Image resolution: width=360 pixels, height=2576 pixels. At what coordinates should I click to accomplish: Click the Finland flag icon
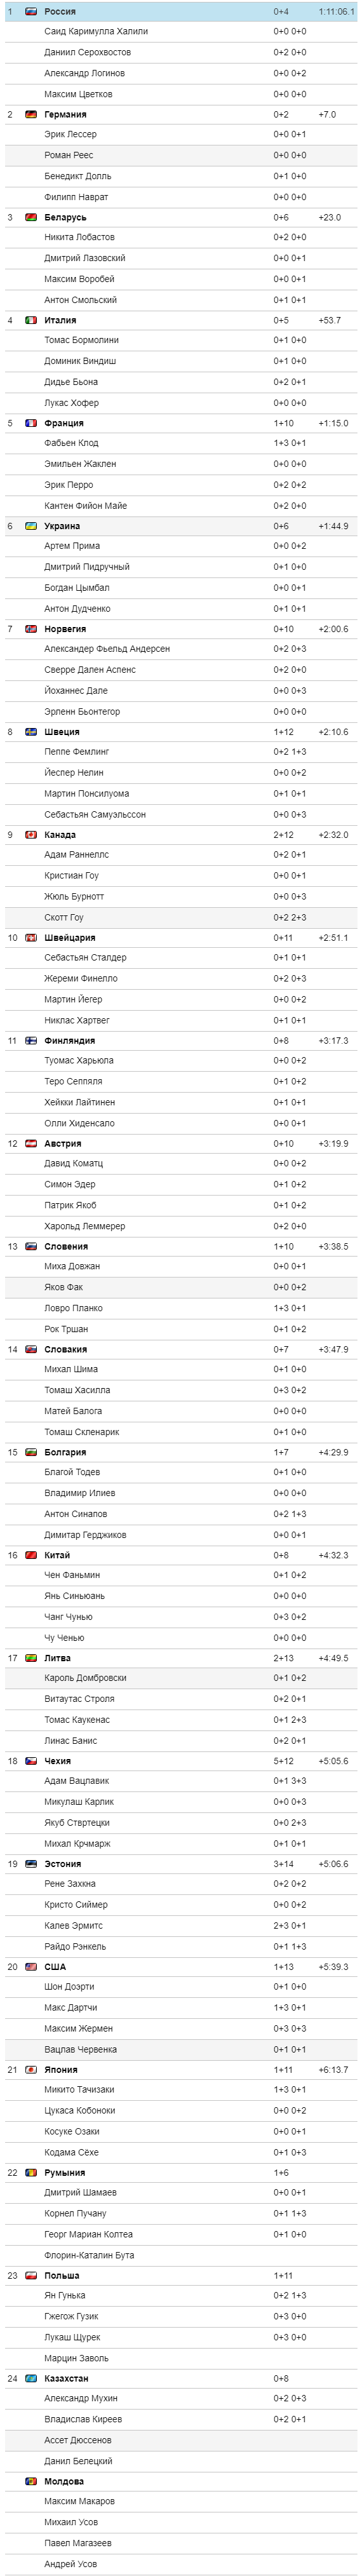click(31, 1041)
